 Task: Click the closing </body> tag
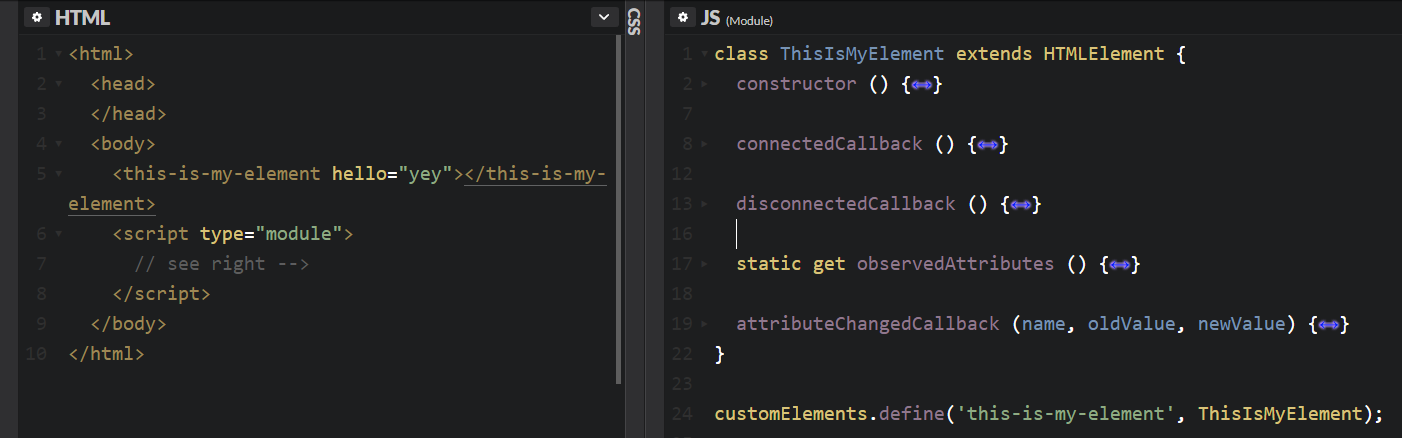pyautogui.click(x=129, y=324)
